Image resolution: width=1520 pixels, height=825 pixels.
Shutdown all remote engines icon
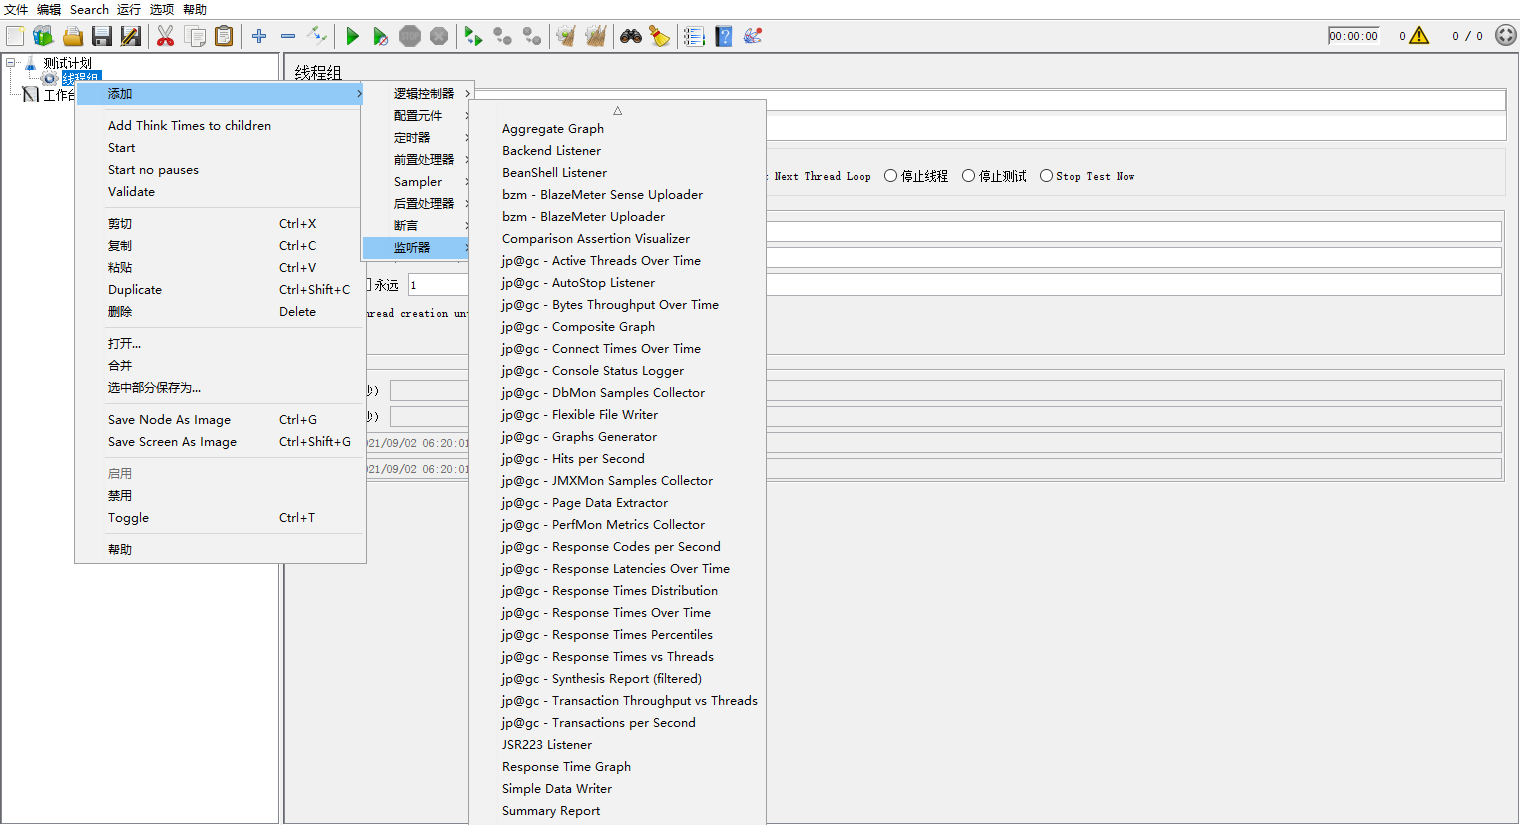tap(532, 36)
